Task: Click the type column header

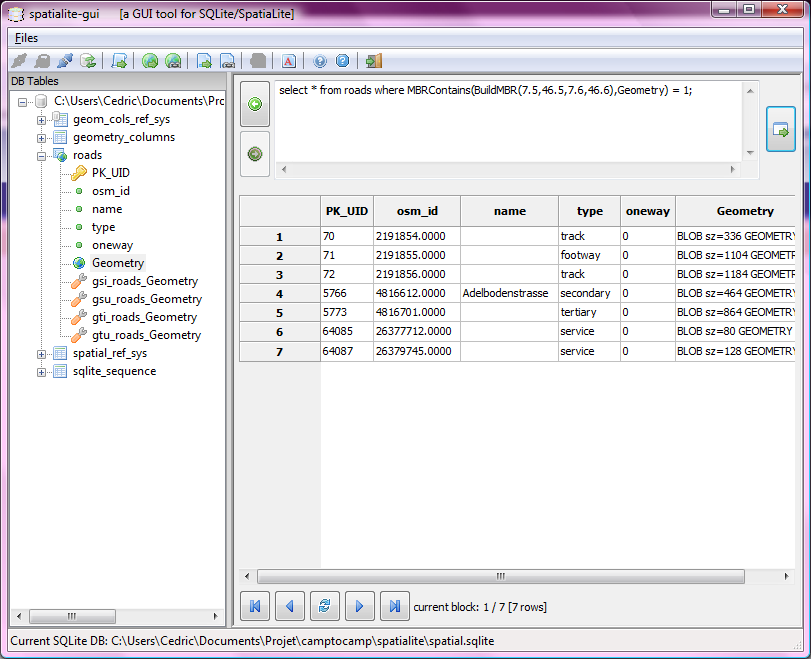Action: pos(590,211)
